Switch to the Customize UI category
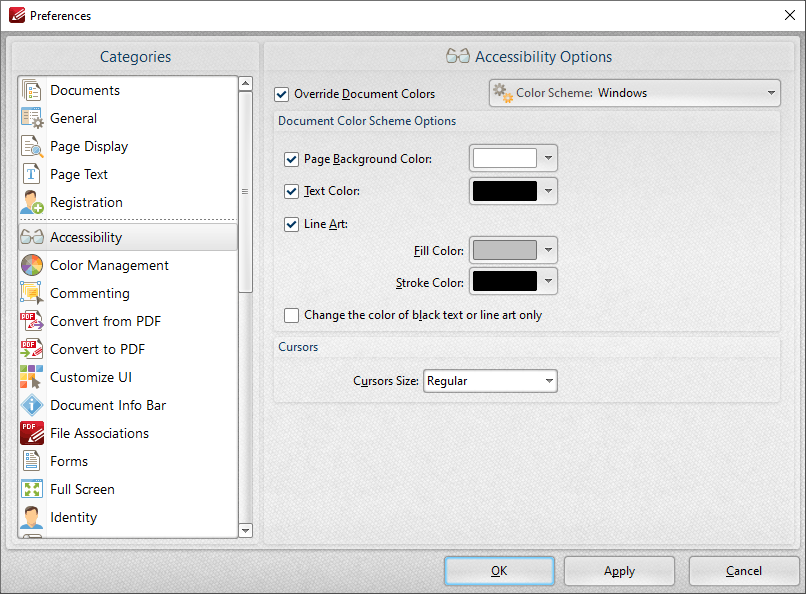806x594 pixels. (x=128, y=377)
